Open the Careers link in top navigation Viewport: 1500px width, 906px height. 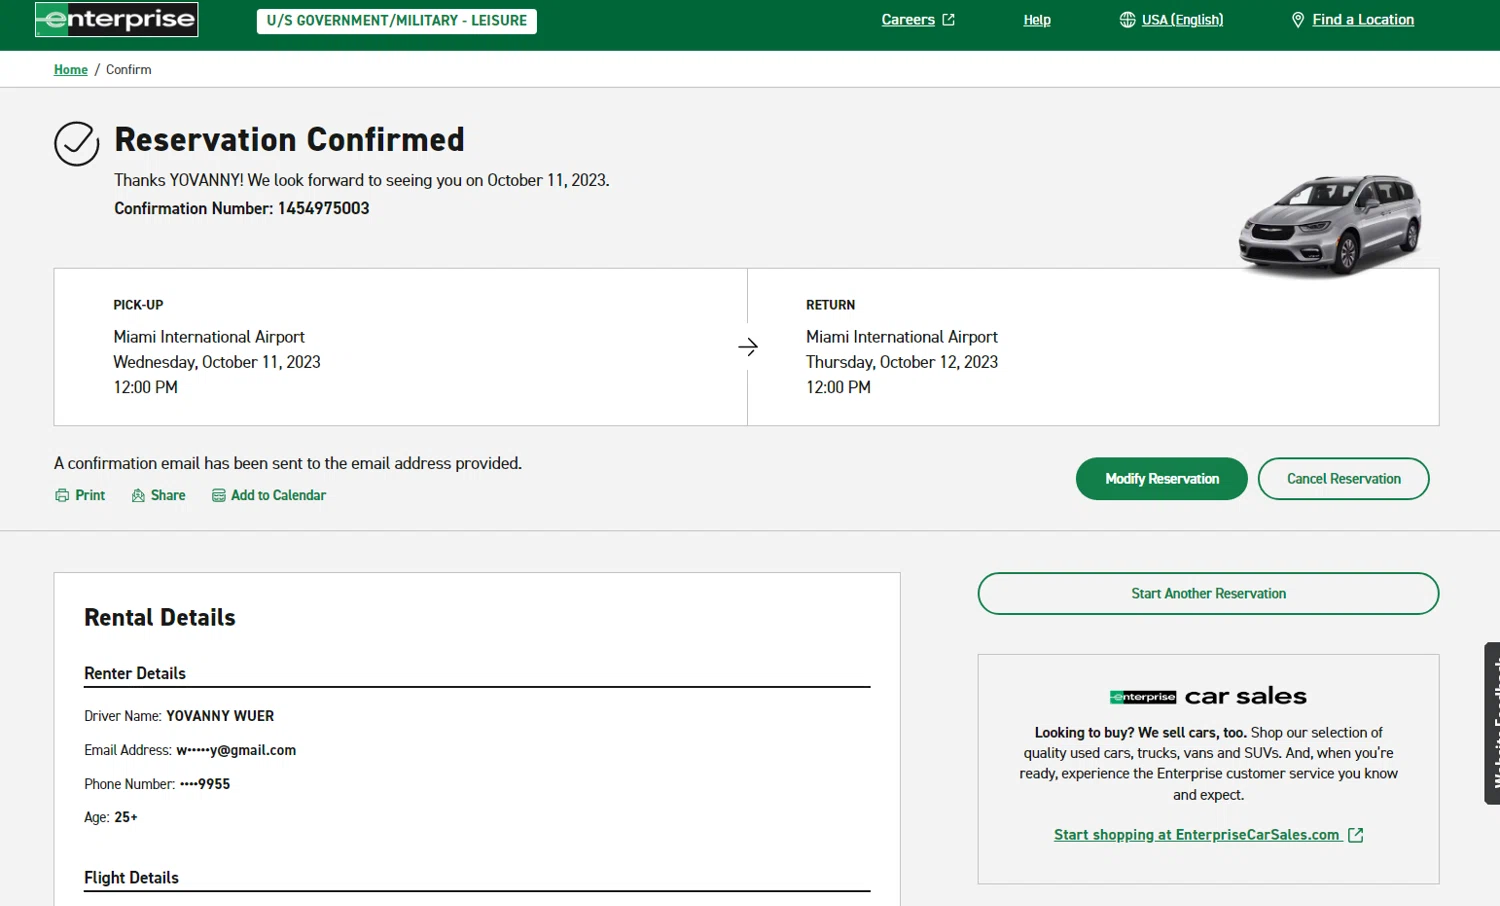[908, 20]
